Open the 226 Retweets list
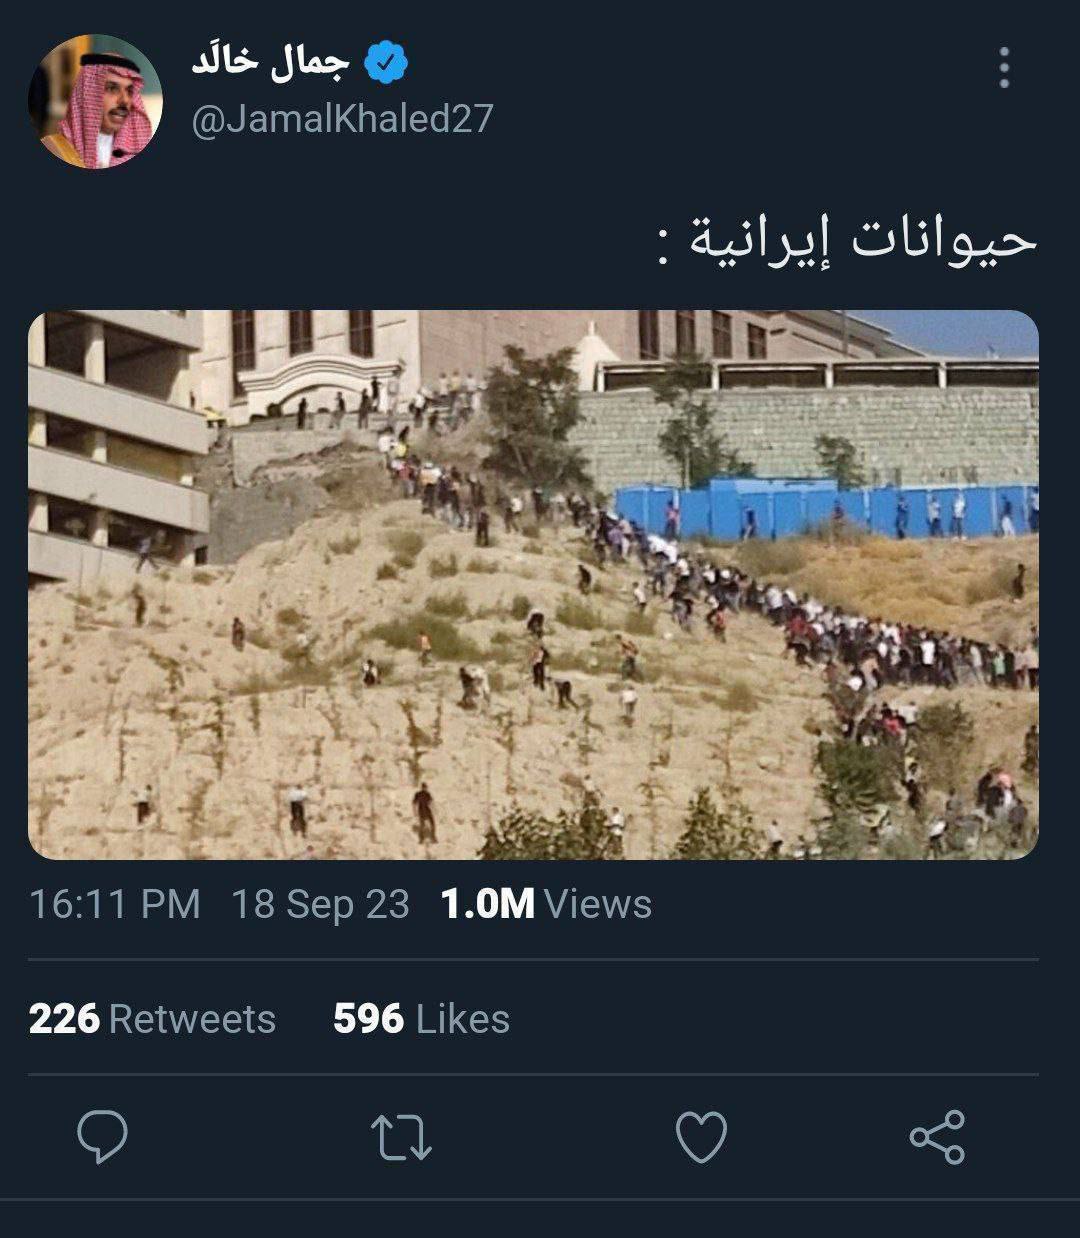1080x1238 pixels. (152, 1019)
